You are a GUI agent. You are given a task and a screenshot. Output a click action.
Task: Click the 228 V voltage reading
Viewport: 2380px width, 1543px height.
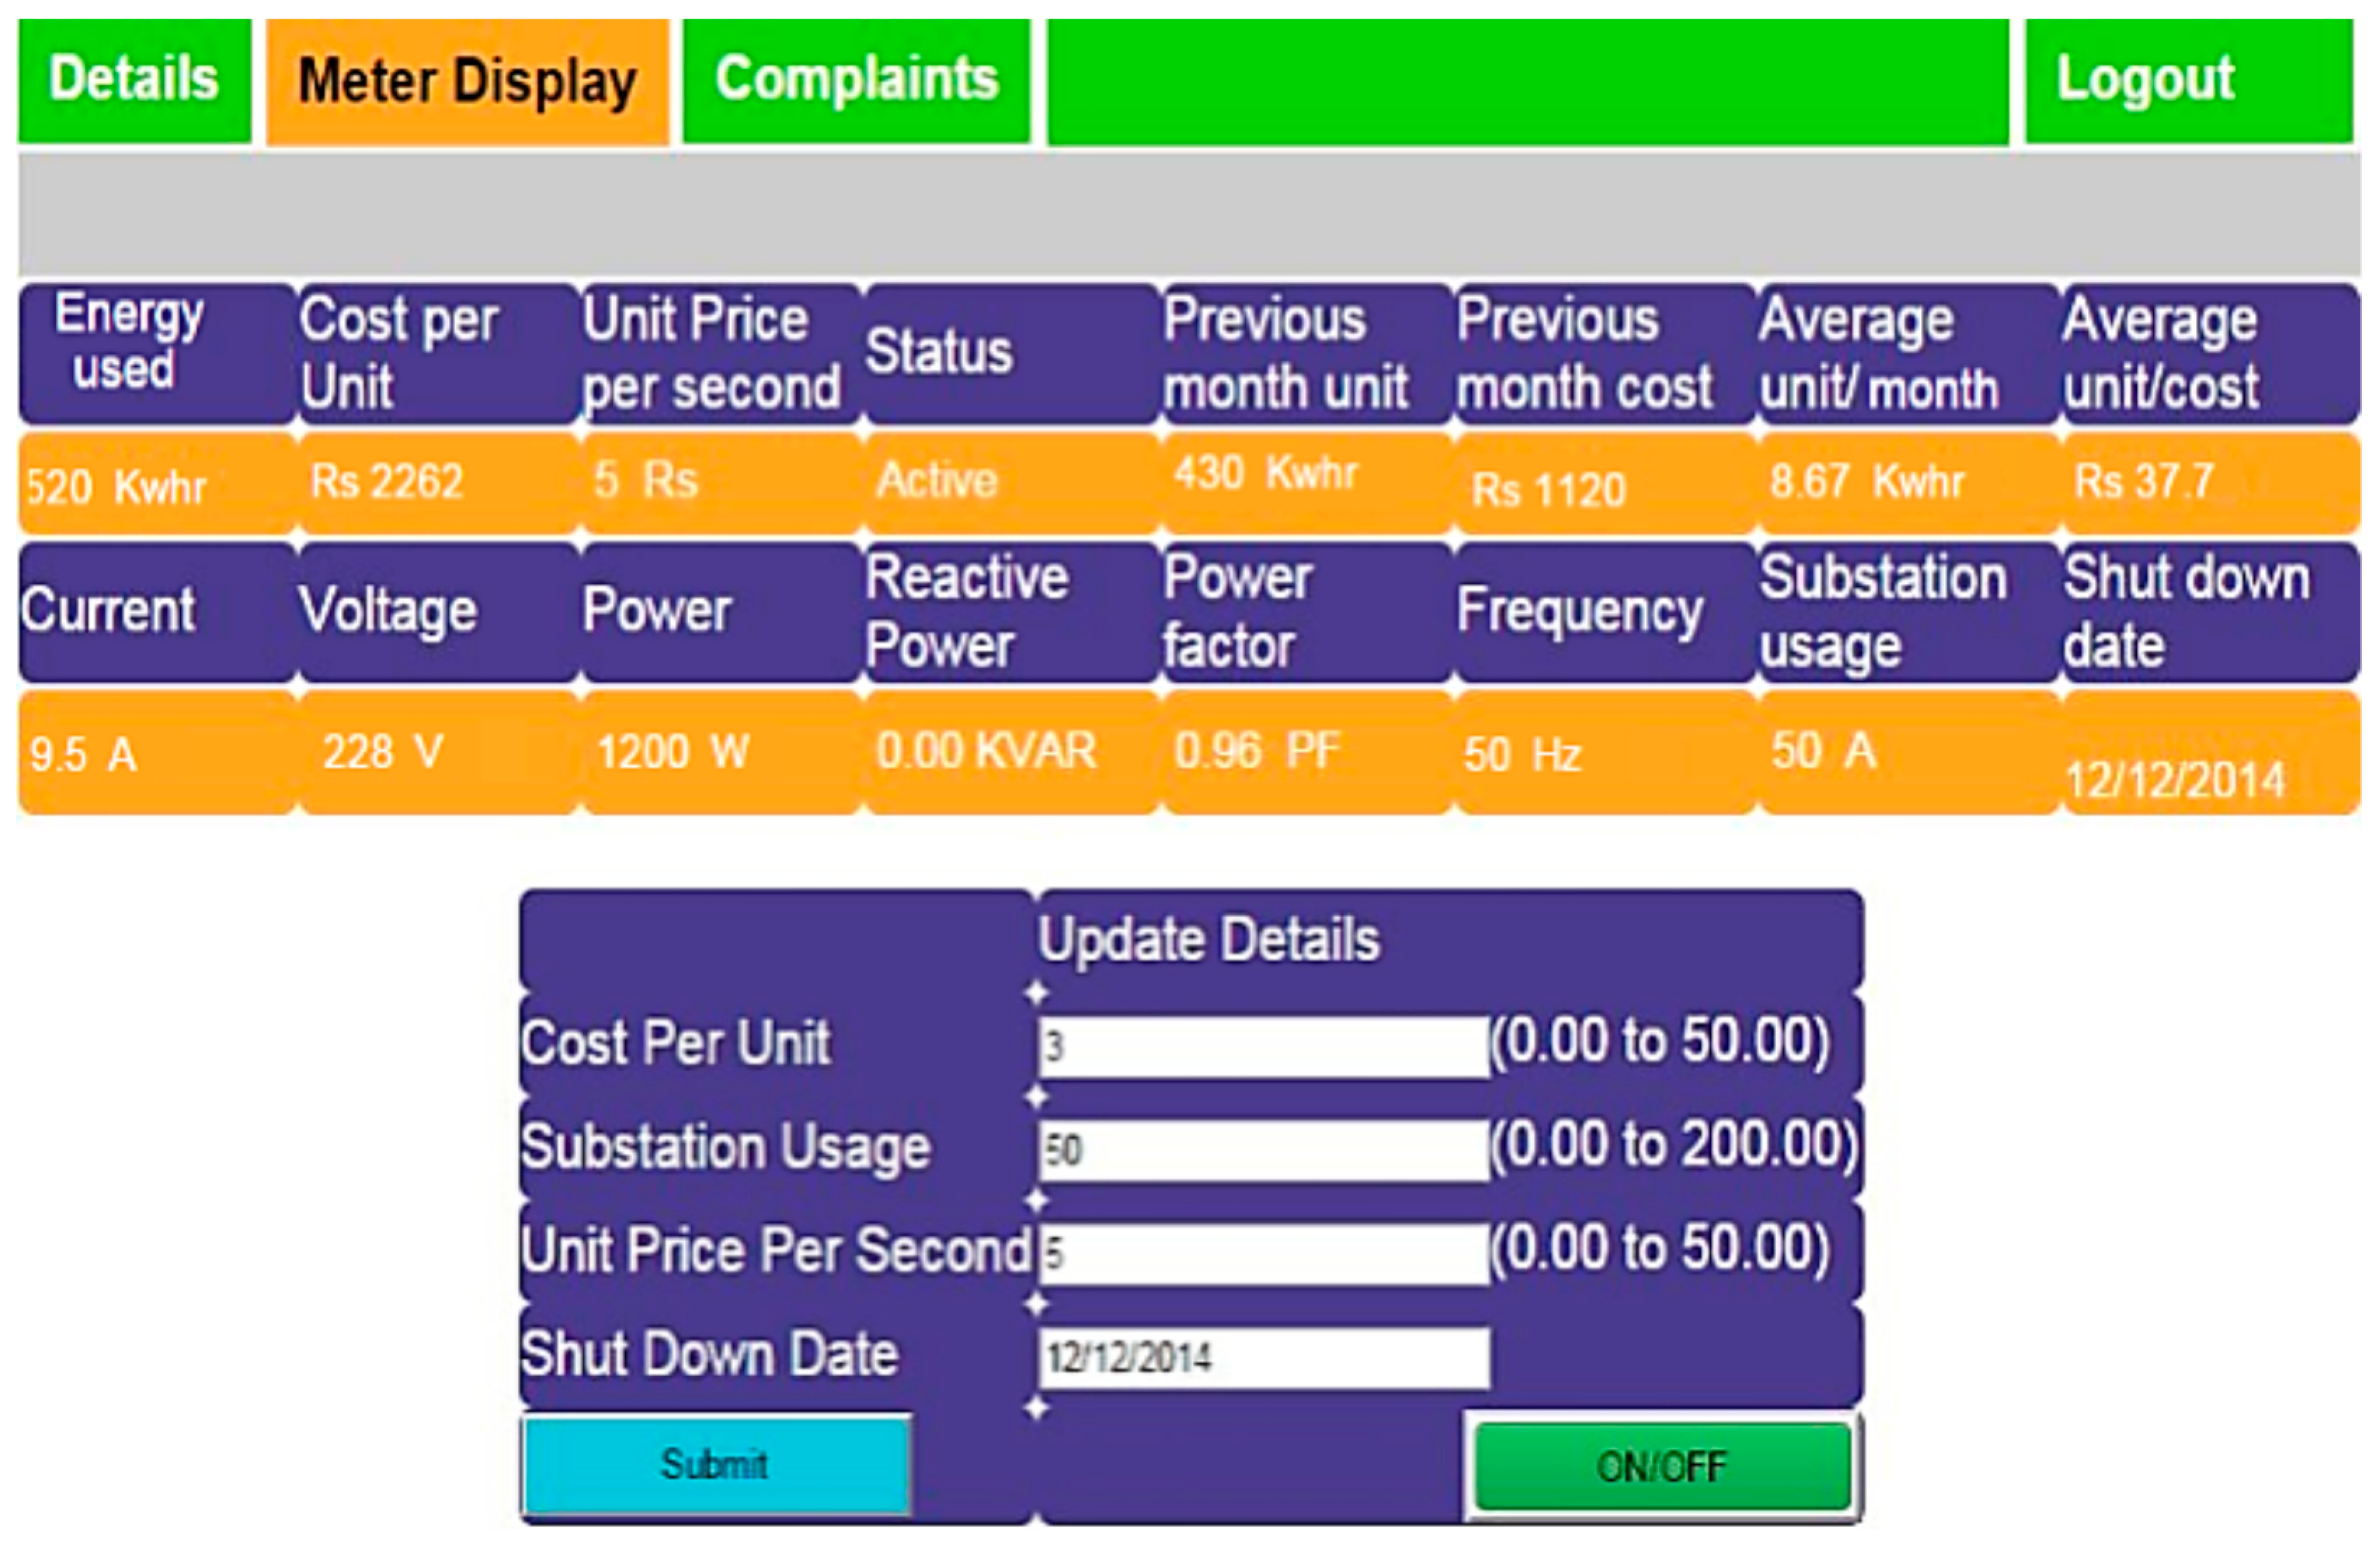click(384, 752)
